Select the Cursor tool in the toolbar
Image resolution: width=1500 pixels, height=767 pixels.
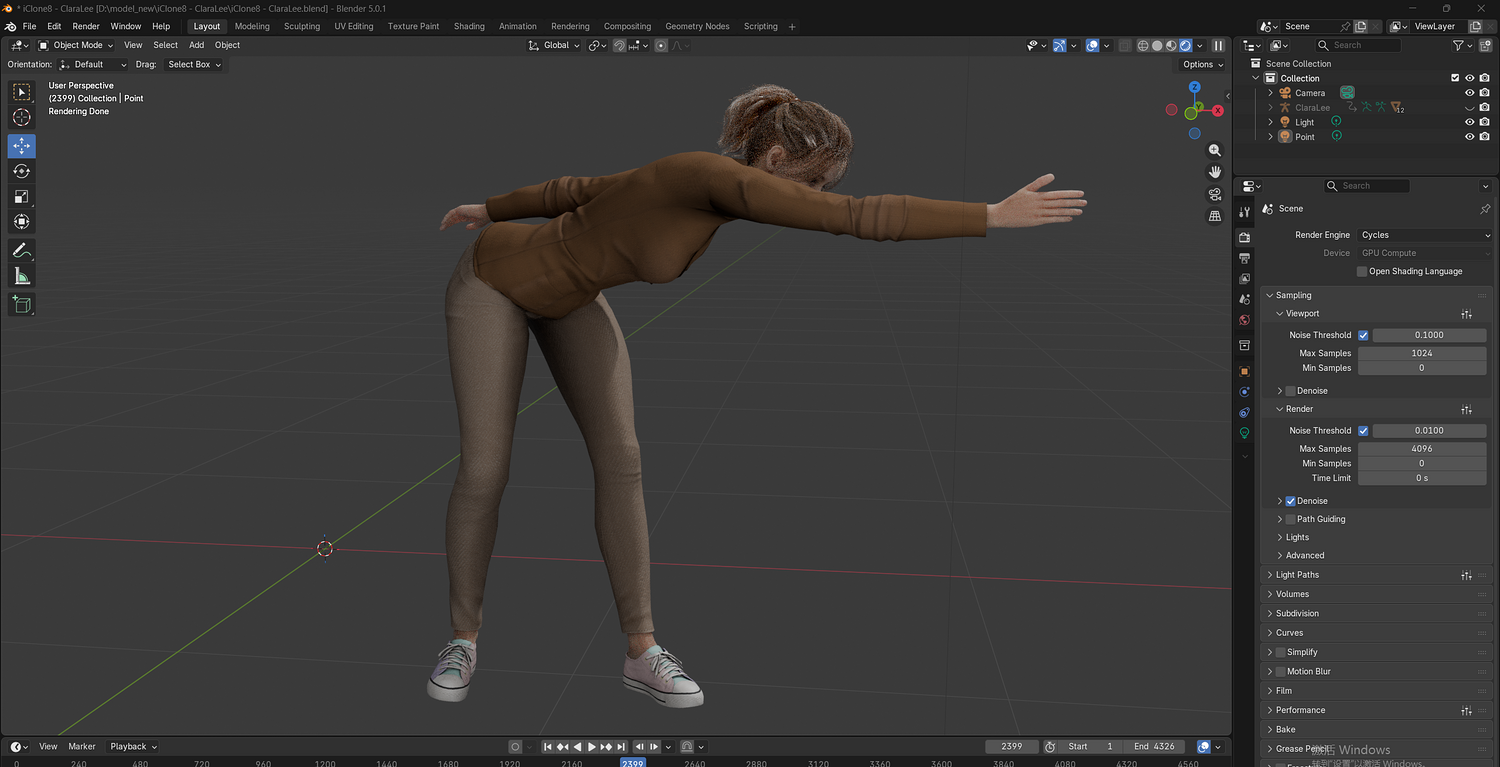point(21,118)
